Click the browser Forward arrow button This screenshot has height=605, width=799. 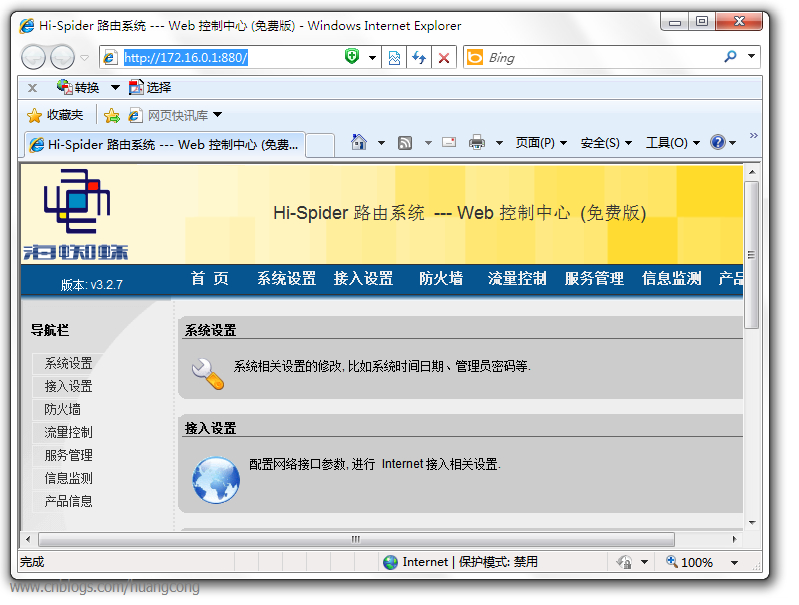click(62, 57)
